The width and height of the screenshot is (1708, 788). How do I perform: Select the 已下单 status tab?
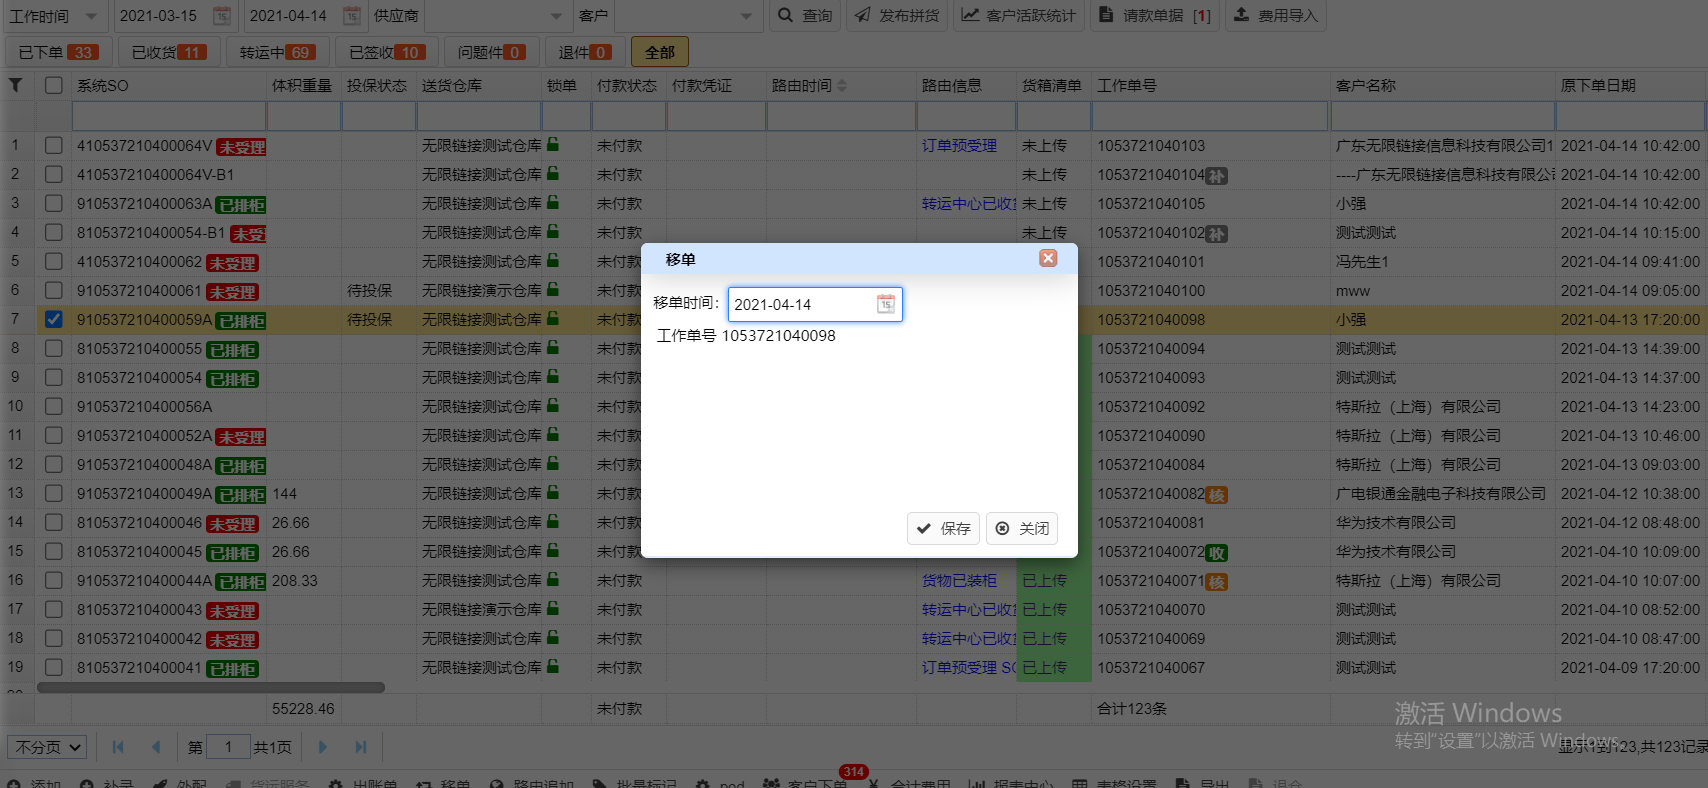[56, 52]
